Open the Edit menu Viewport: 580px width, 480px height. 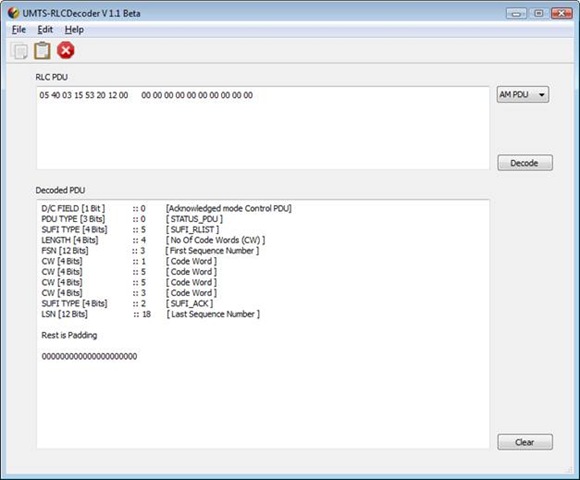coord(45,30)
